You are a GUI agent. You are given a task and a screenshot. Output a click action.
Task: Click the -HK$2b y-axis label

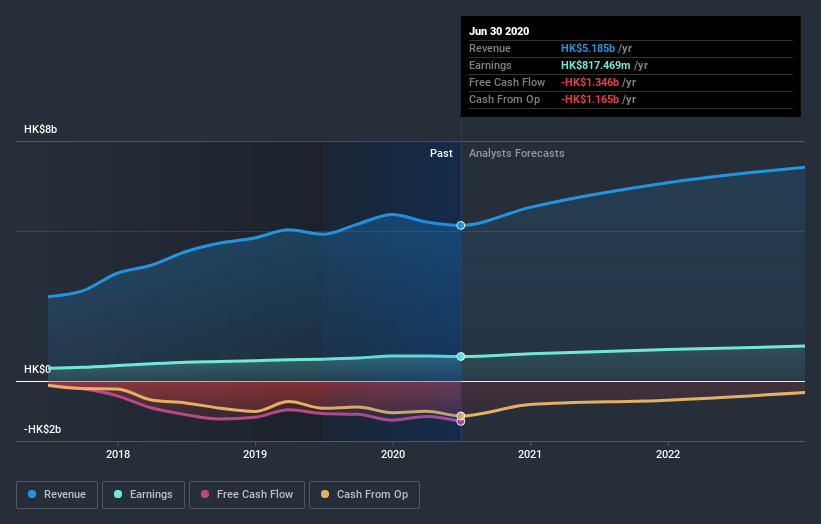pos(42,429)
